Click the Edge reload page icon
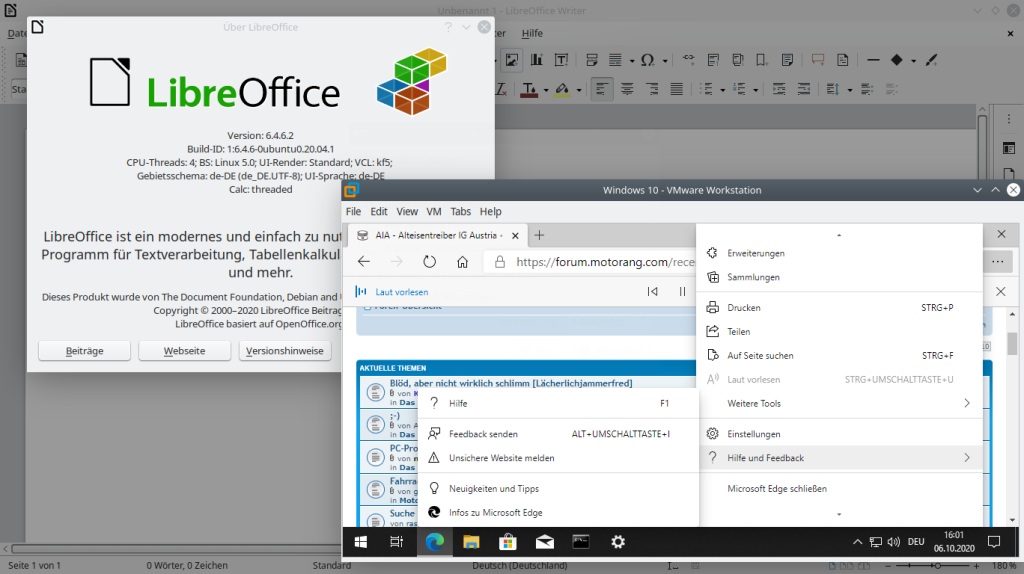Image resolution: width=1024 pixels, height=574 pixels. click(x=429, y=262)
